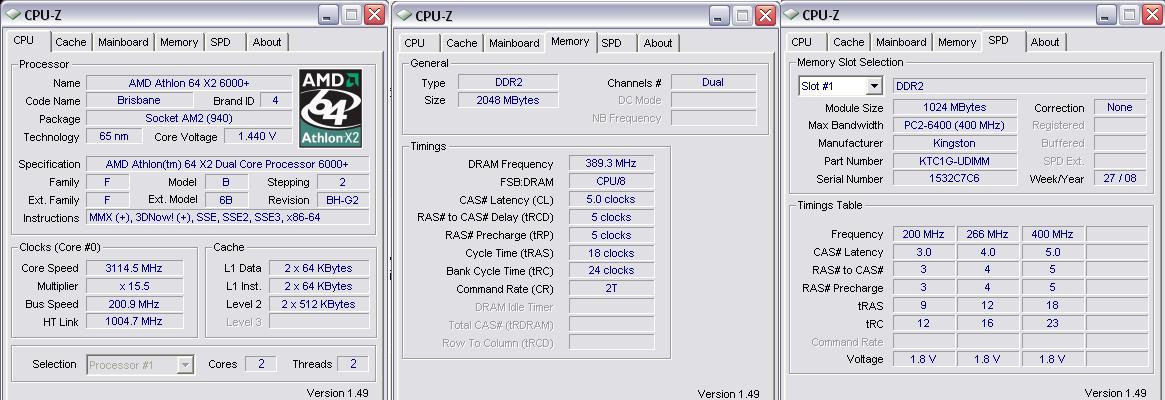Click the Revision value 'BH-G2'

343,200
